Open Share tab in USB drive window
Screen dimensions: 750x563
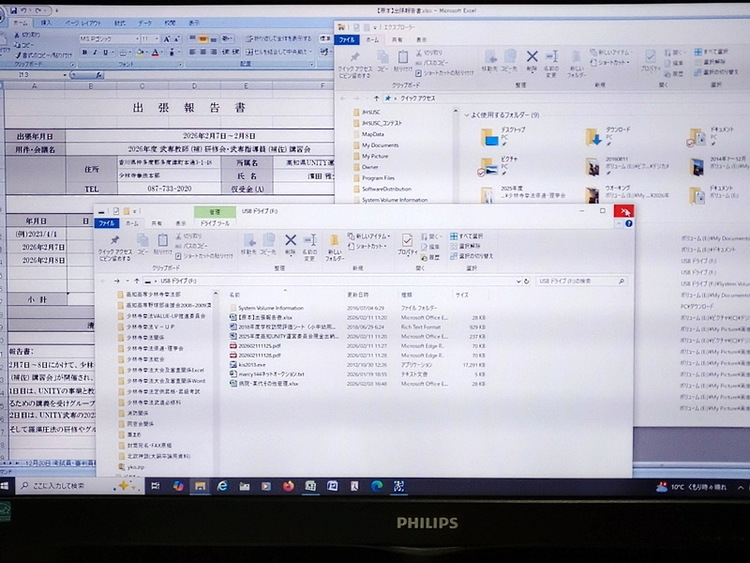(x=156, y=223)
